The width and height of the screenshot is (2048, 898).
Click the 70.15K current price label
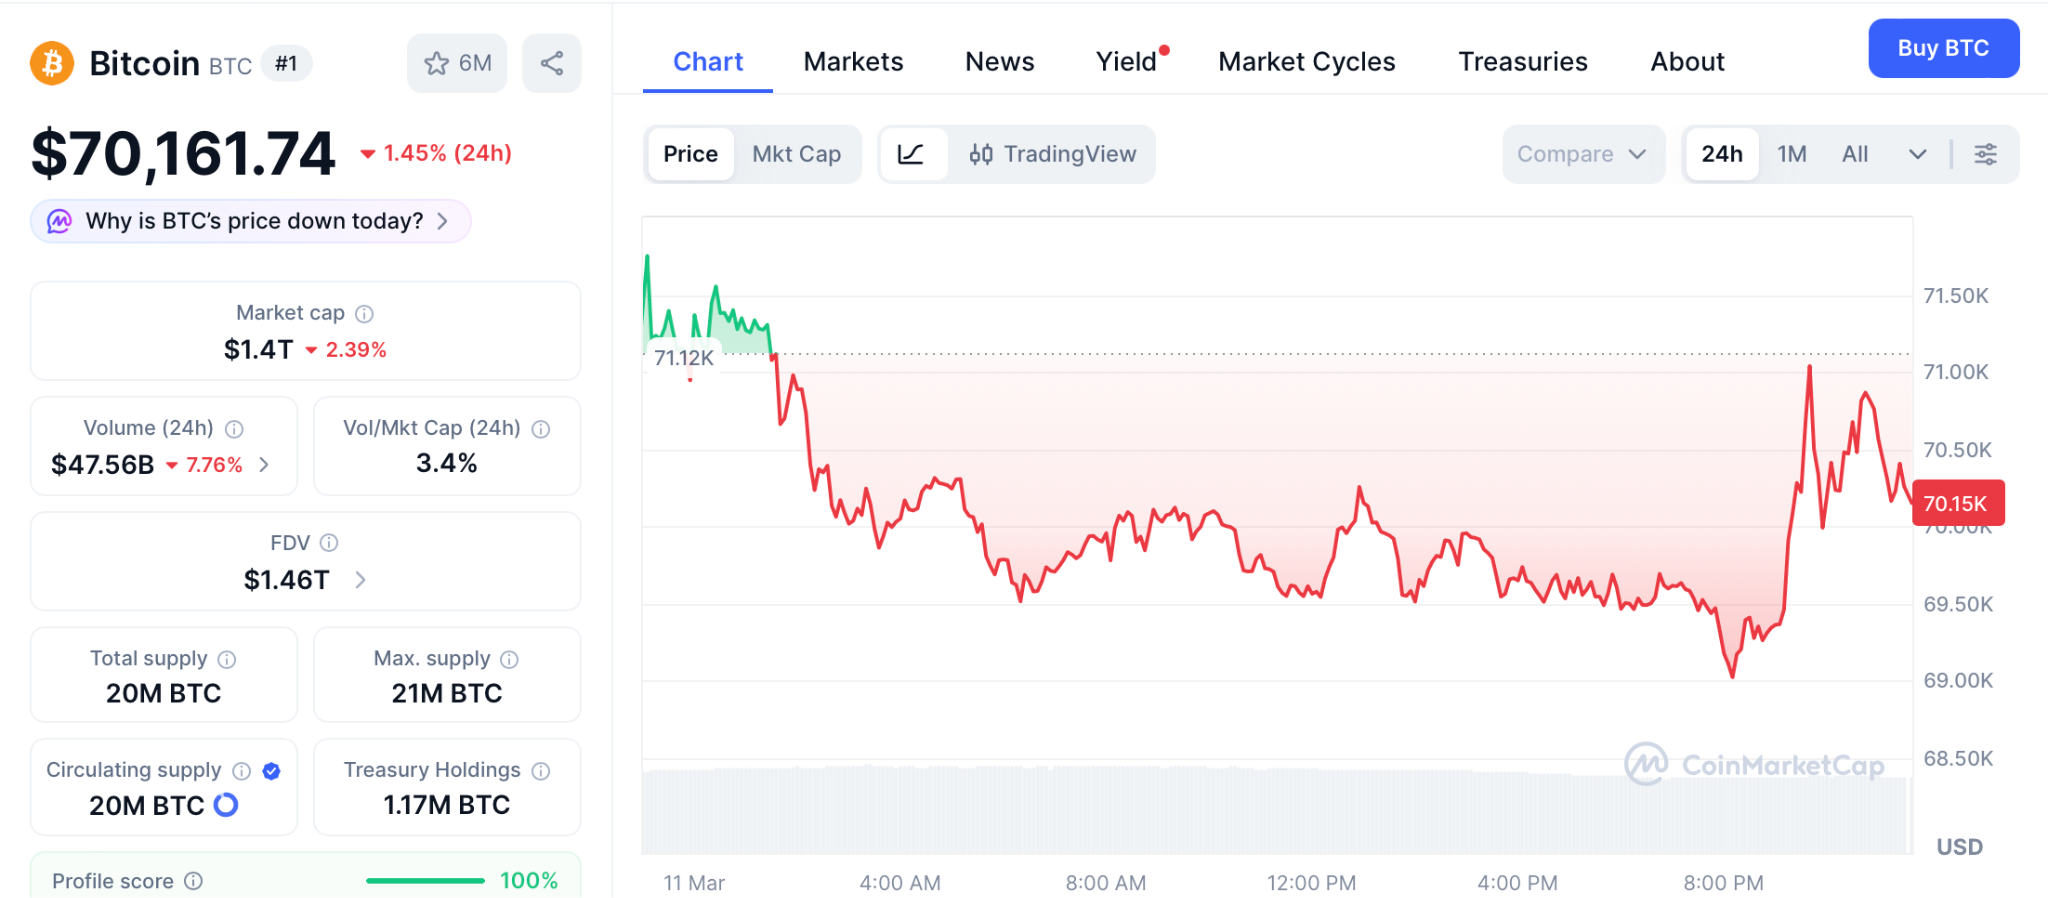(x=1957, y=504)
